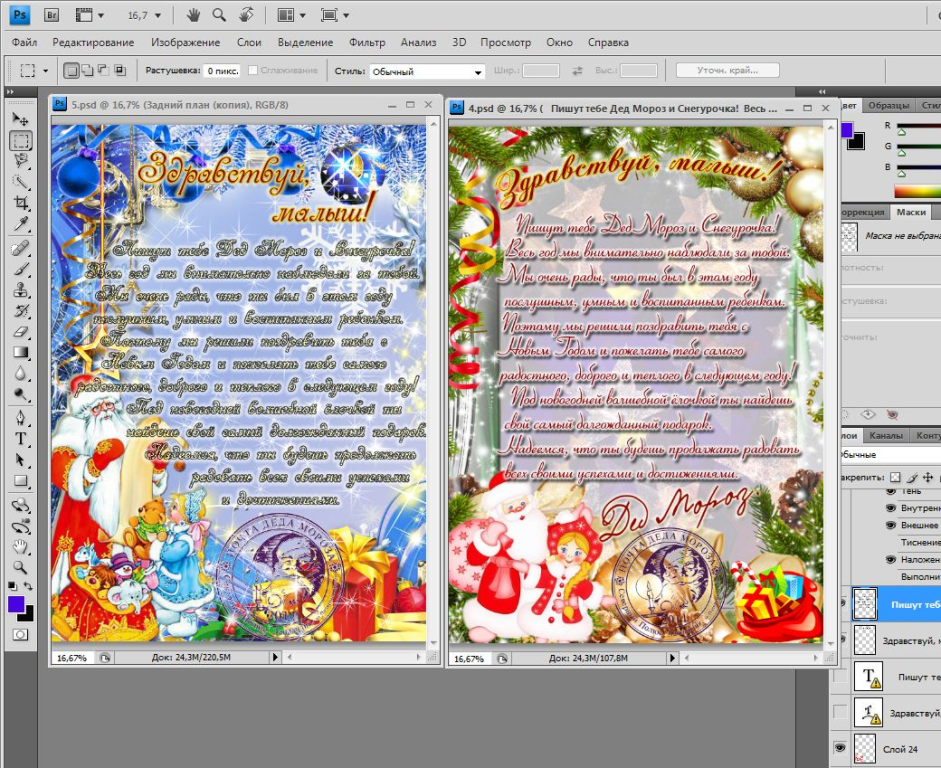941x768 pixels.
Task: Open the Фильтр menu
Action: pyautogui.click(x=367, y=42)
